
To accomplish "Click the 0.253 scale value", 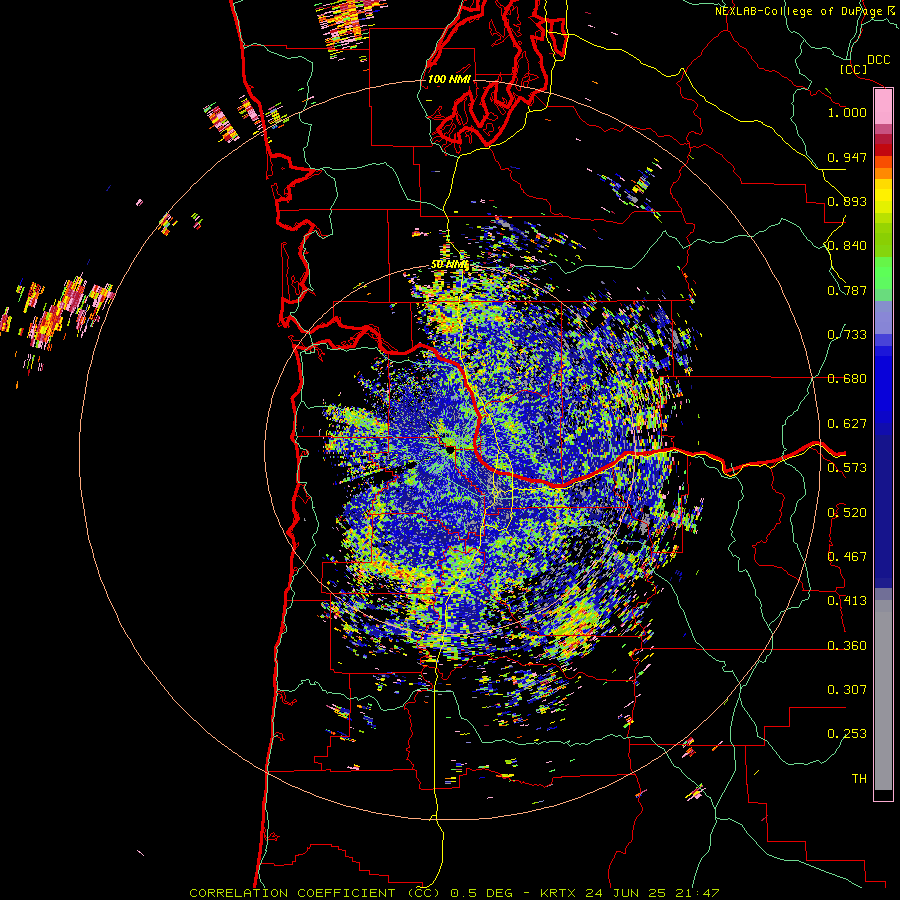I will coord(847,734).
